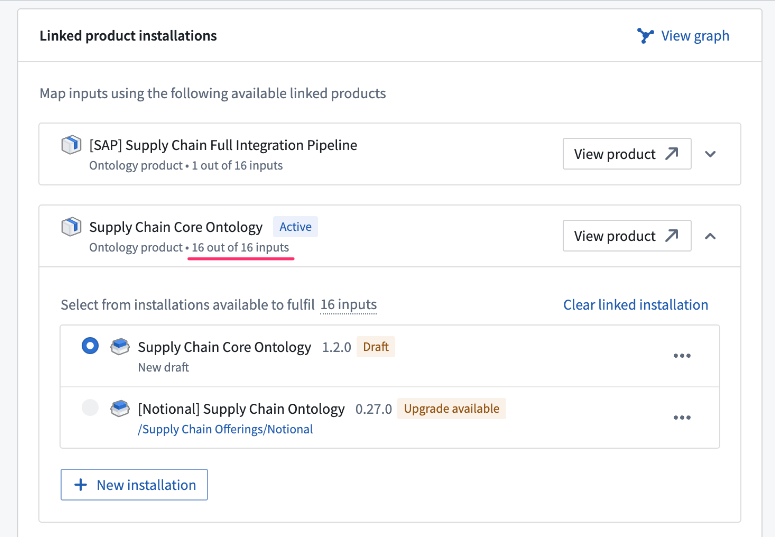Click the dotted-underlined 16 inputs text
Screen dimensions: 775x537
pos(348,305)
